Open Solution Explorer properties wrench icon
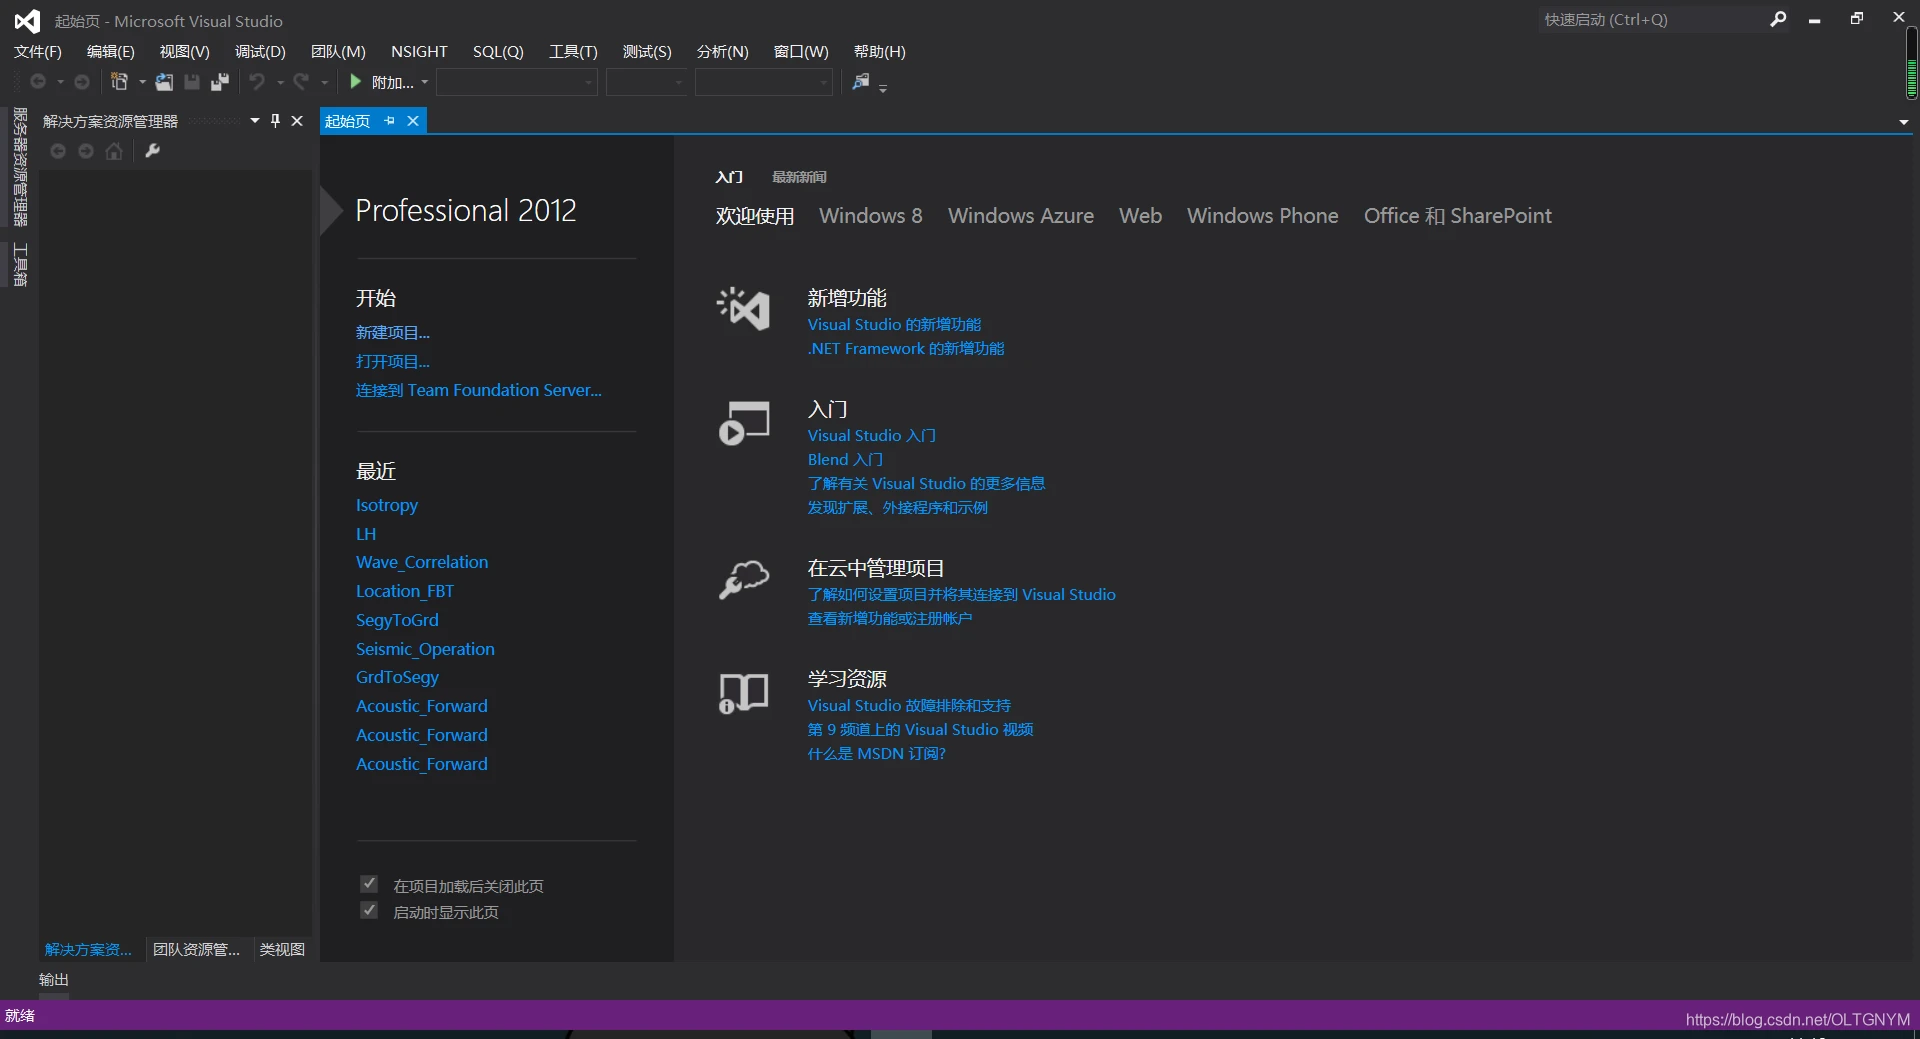 pos(153,151)
